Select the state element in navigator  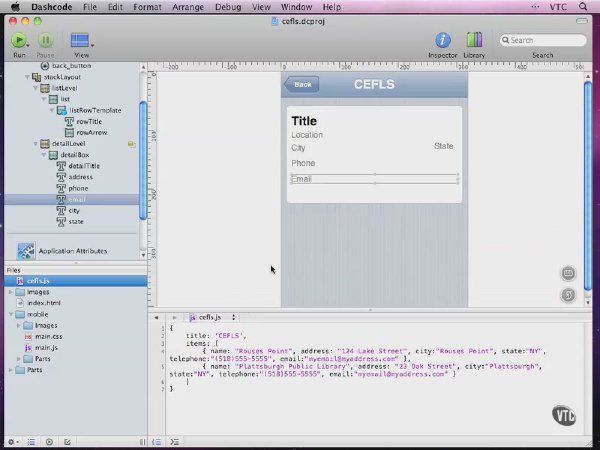click(x=76, y=222)
